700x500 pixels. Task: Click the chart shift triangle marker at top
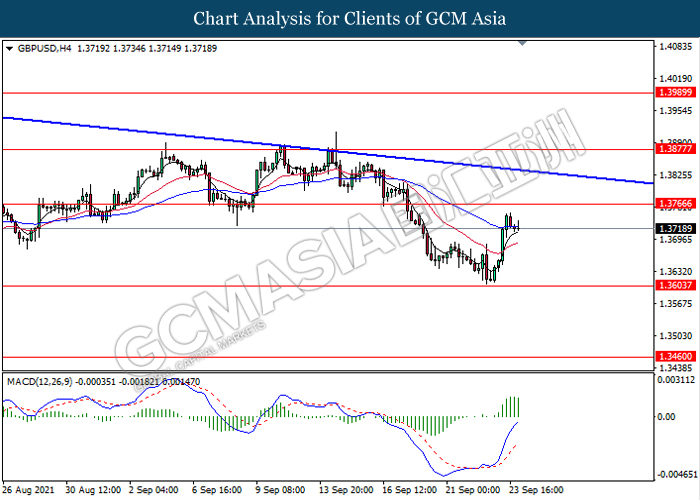pyautogui.click(x=522, y=43)
